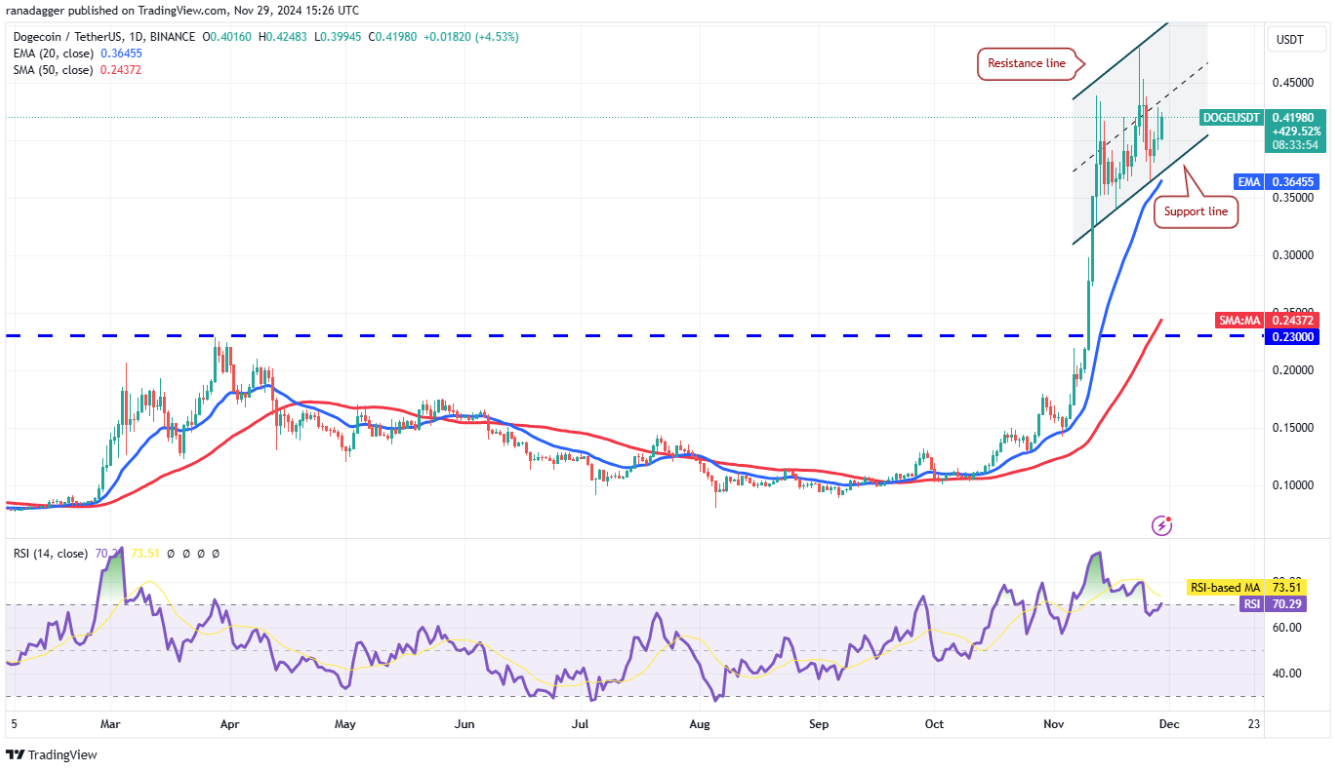Click the Dec label on the time axis
The width and height of the screenshot is (1335, 768).
[1170, 723]
